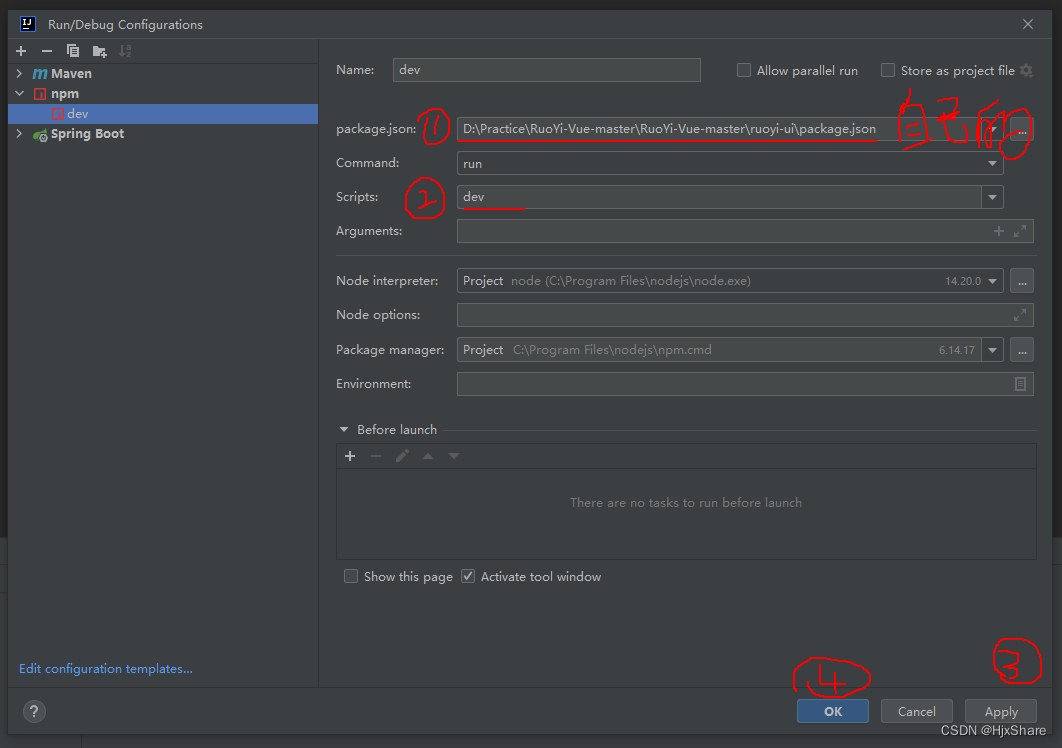Uncheck Activate tool window
Image resolution: width=1062 pixels, height=748 pixels.
(467, 576)
